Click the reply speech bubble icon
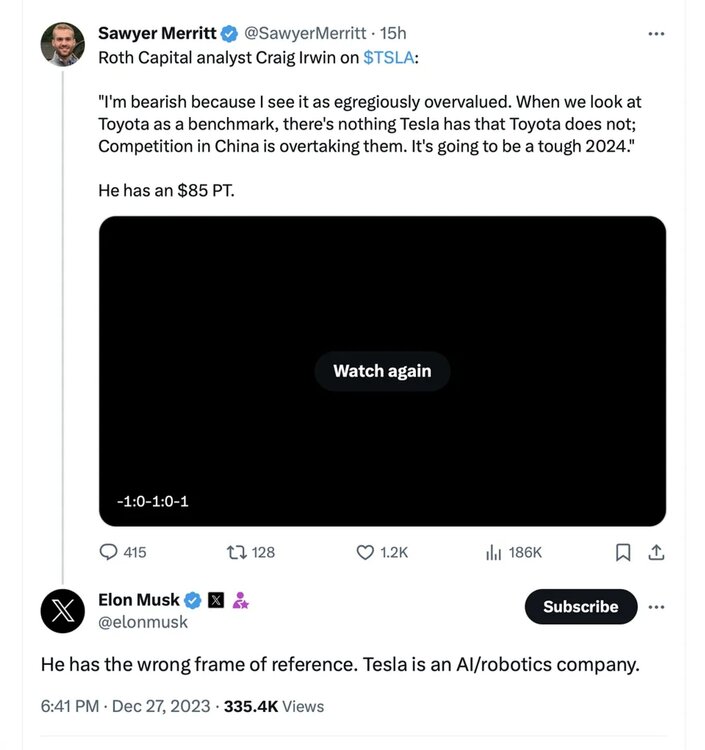 point(110,552)
